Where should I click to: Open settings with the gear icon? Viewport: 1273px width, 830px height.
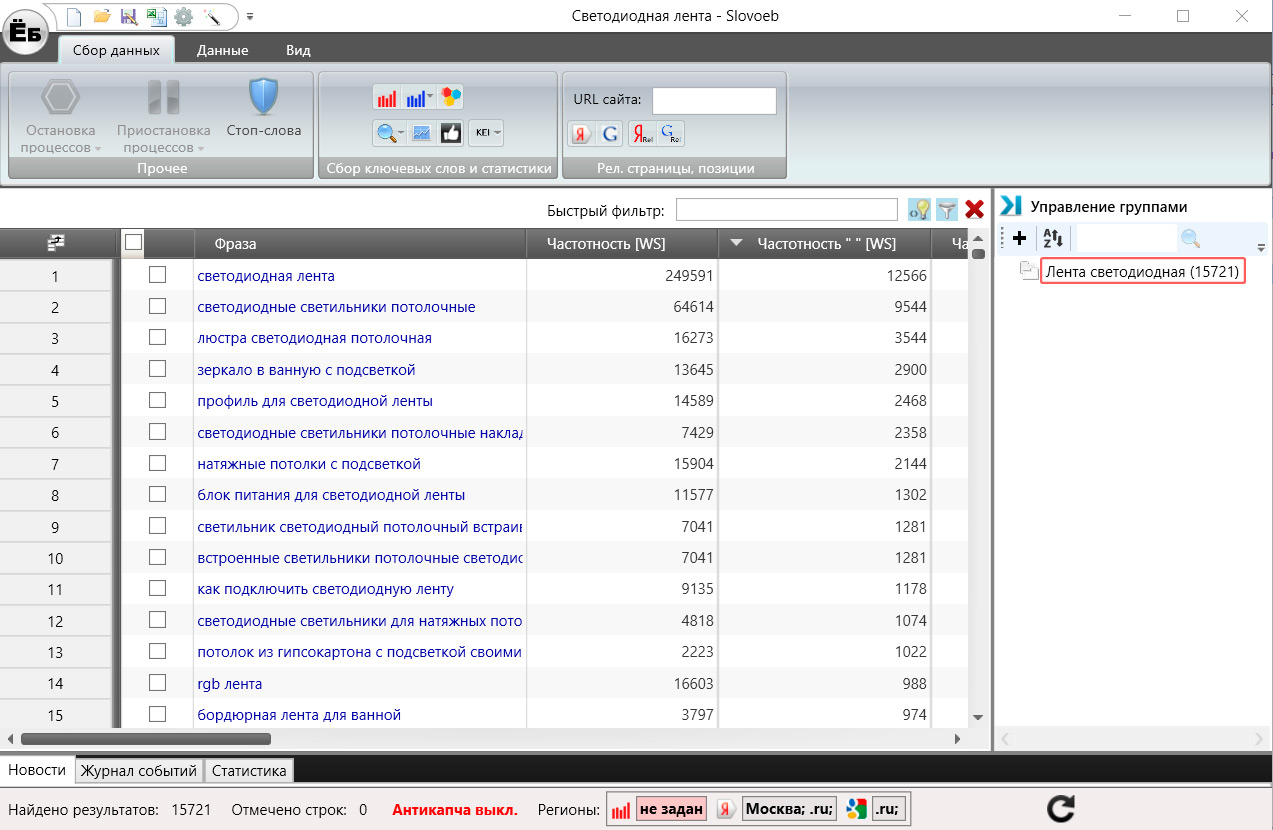[x=183, y=16]
